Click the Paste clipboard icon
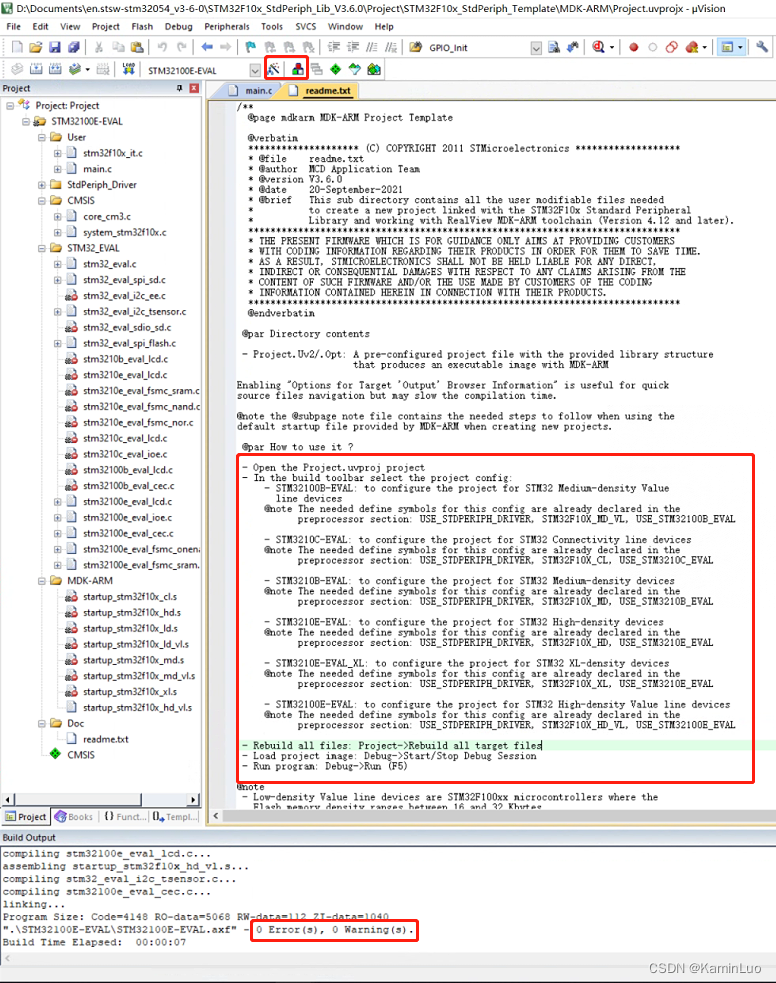The width and height of the screenshot is (776, 983). coord(137,47)
